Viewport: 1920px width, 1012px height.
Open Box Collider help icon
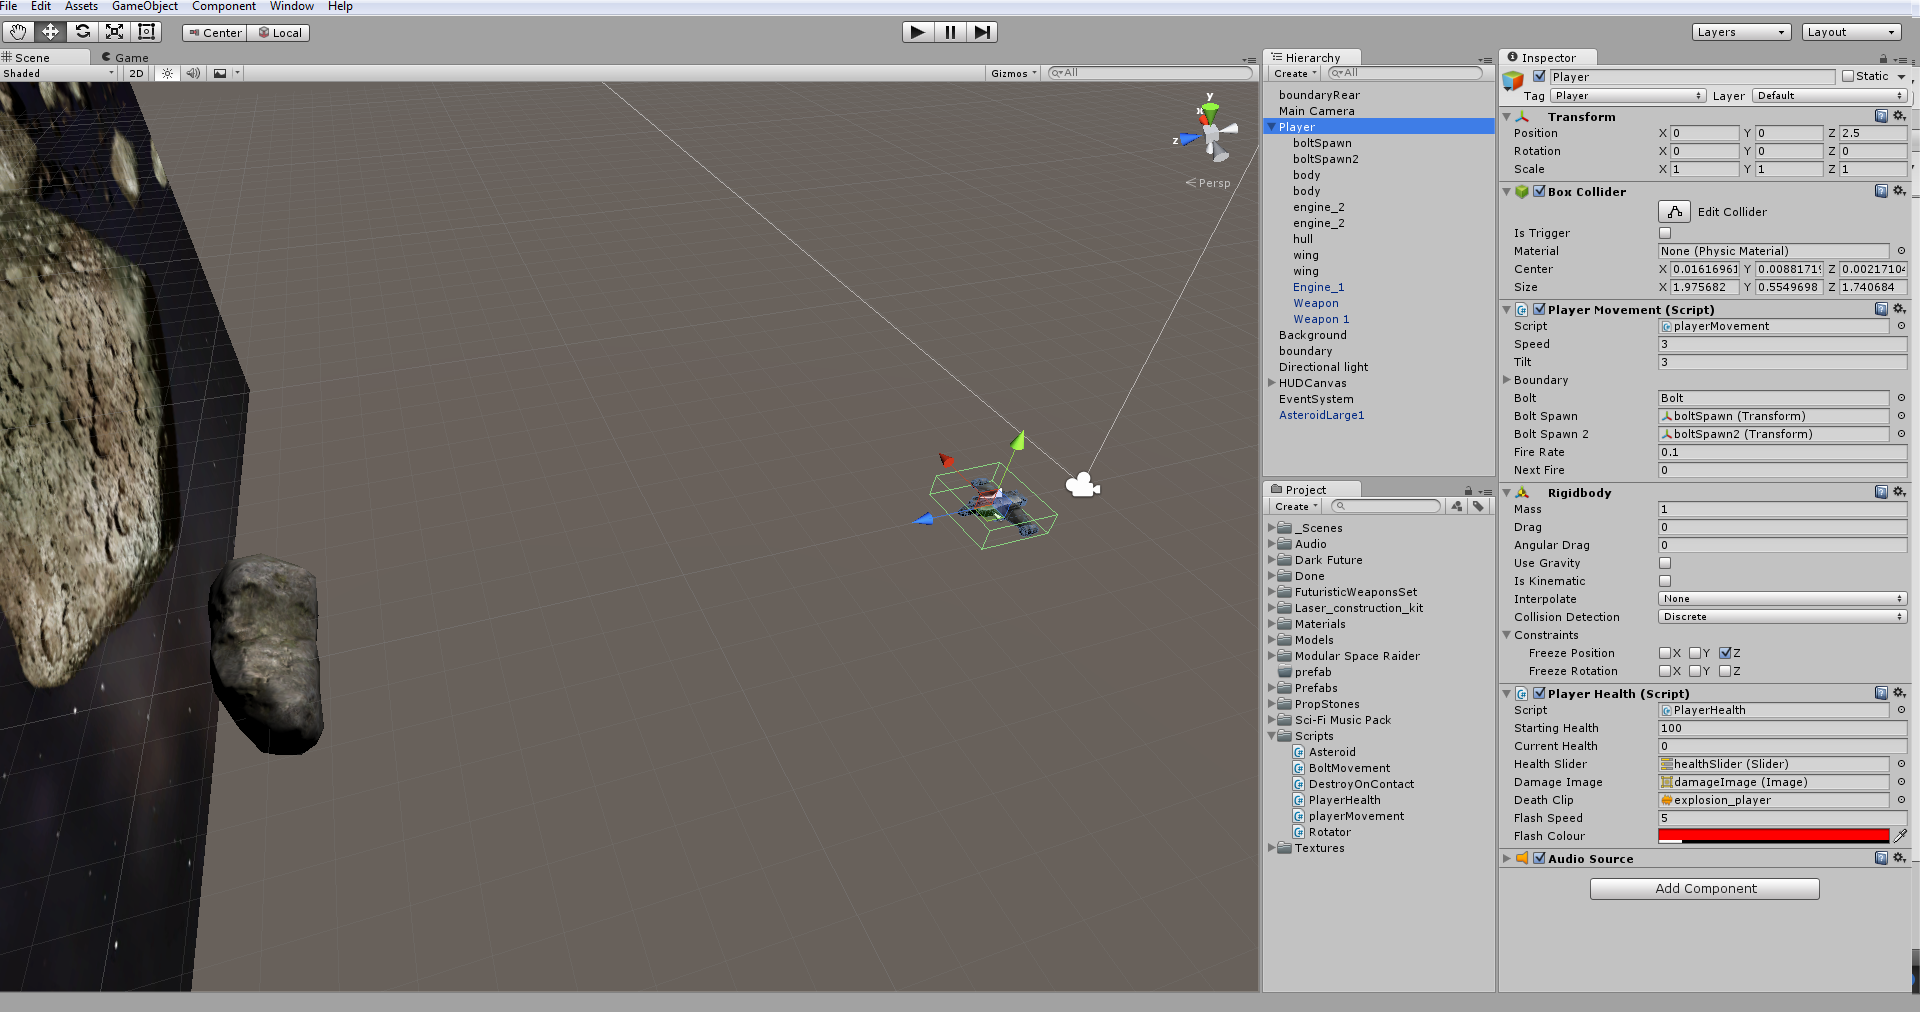1881,191
